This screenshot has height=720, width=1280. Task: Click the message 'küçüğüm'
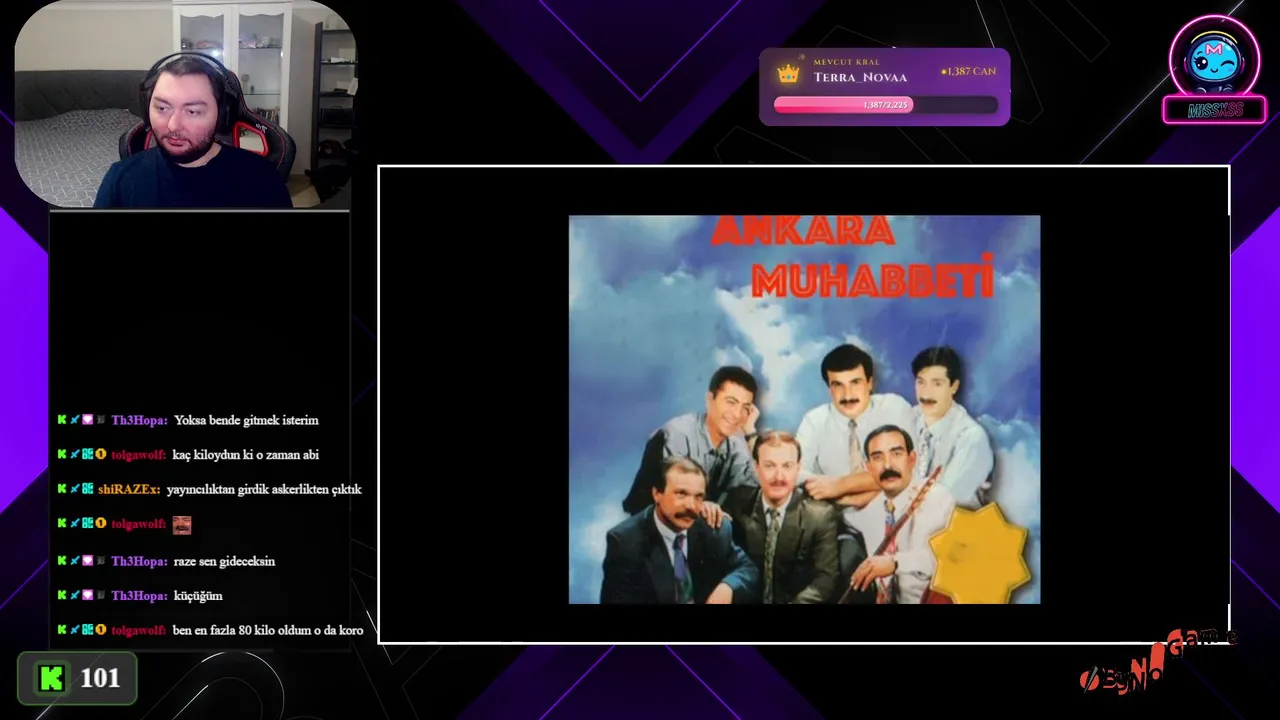click(198, 596)
